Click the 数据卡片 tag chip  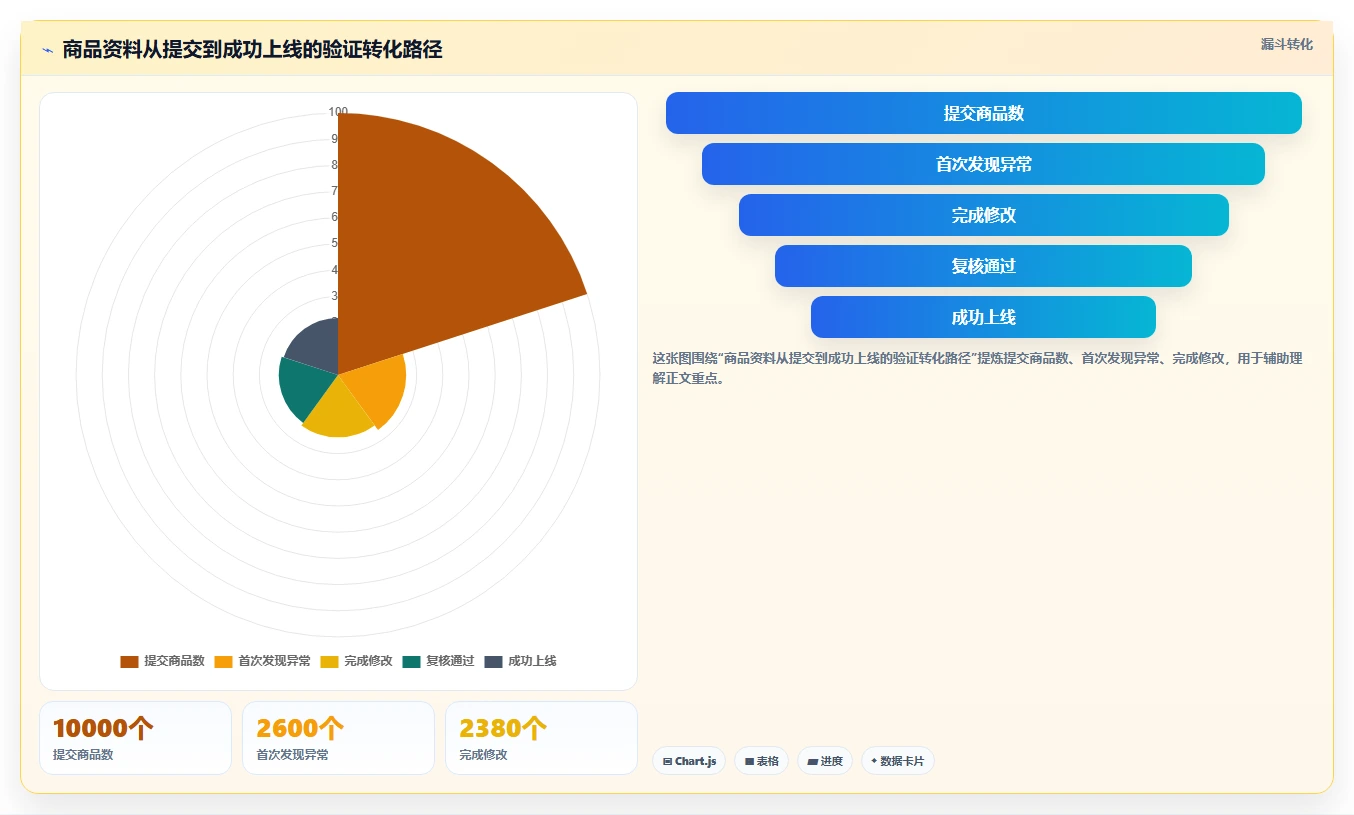tap(898, 761)
